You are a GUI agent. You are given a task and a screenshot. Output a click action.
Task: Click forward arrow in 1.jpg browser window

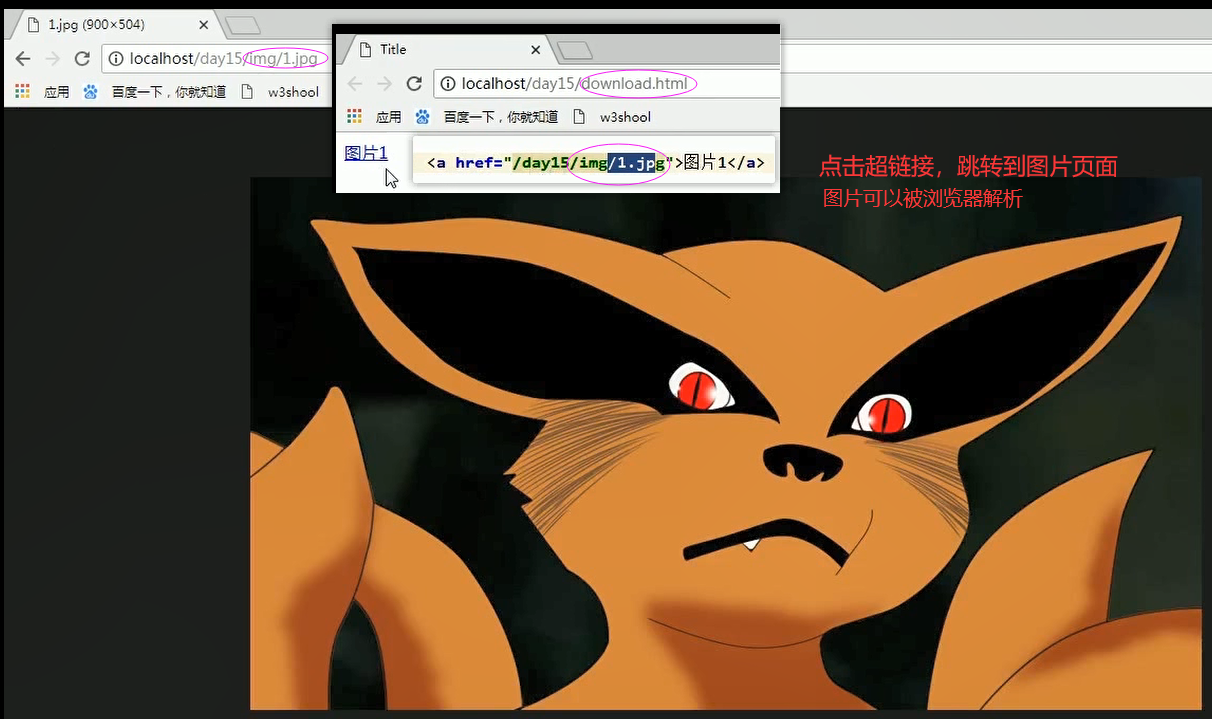pyautogui.click(x=53, y=59)
